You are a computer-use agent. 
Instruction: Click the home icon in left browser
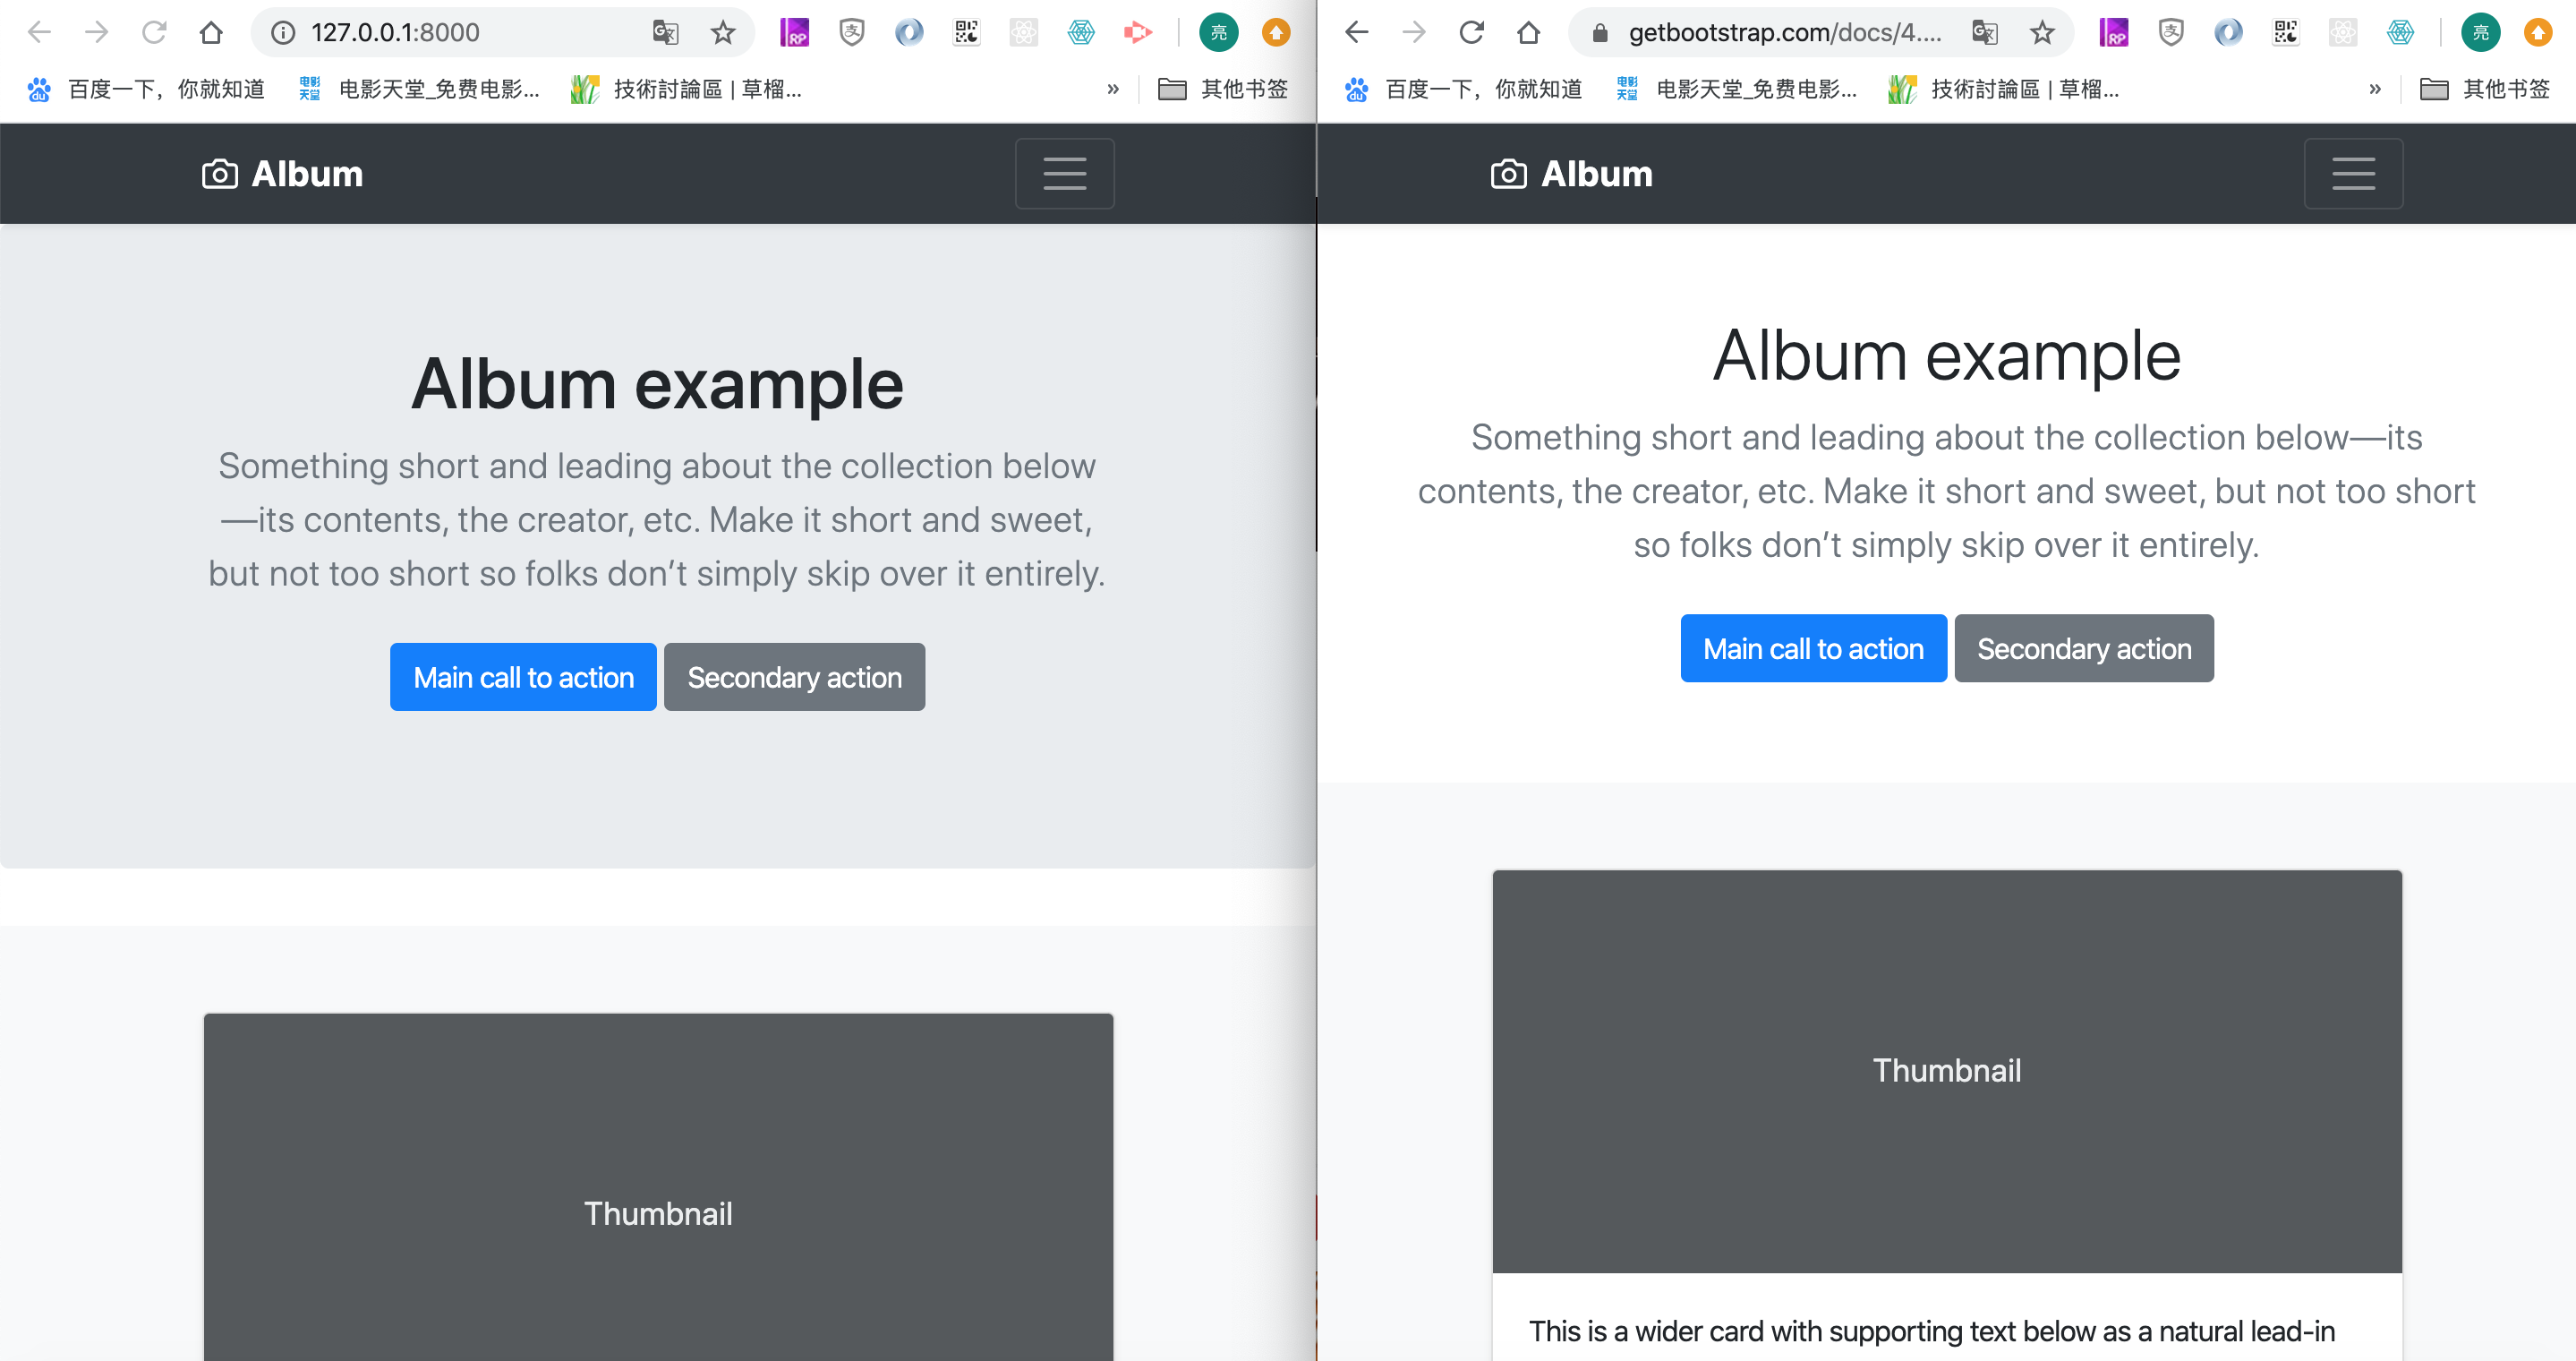[x=210, y=33]
